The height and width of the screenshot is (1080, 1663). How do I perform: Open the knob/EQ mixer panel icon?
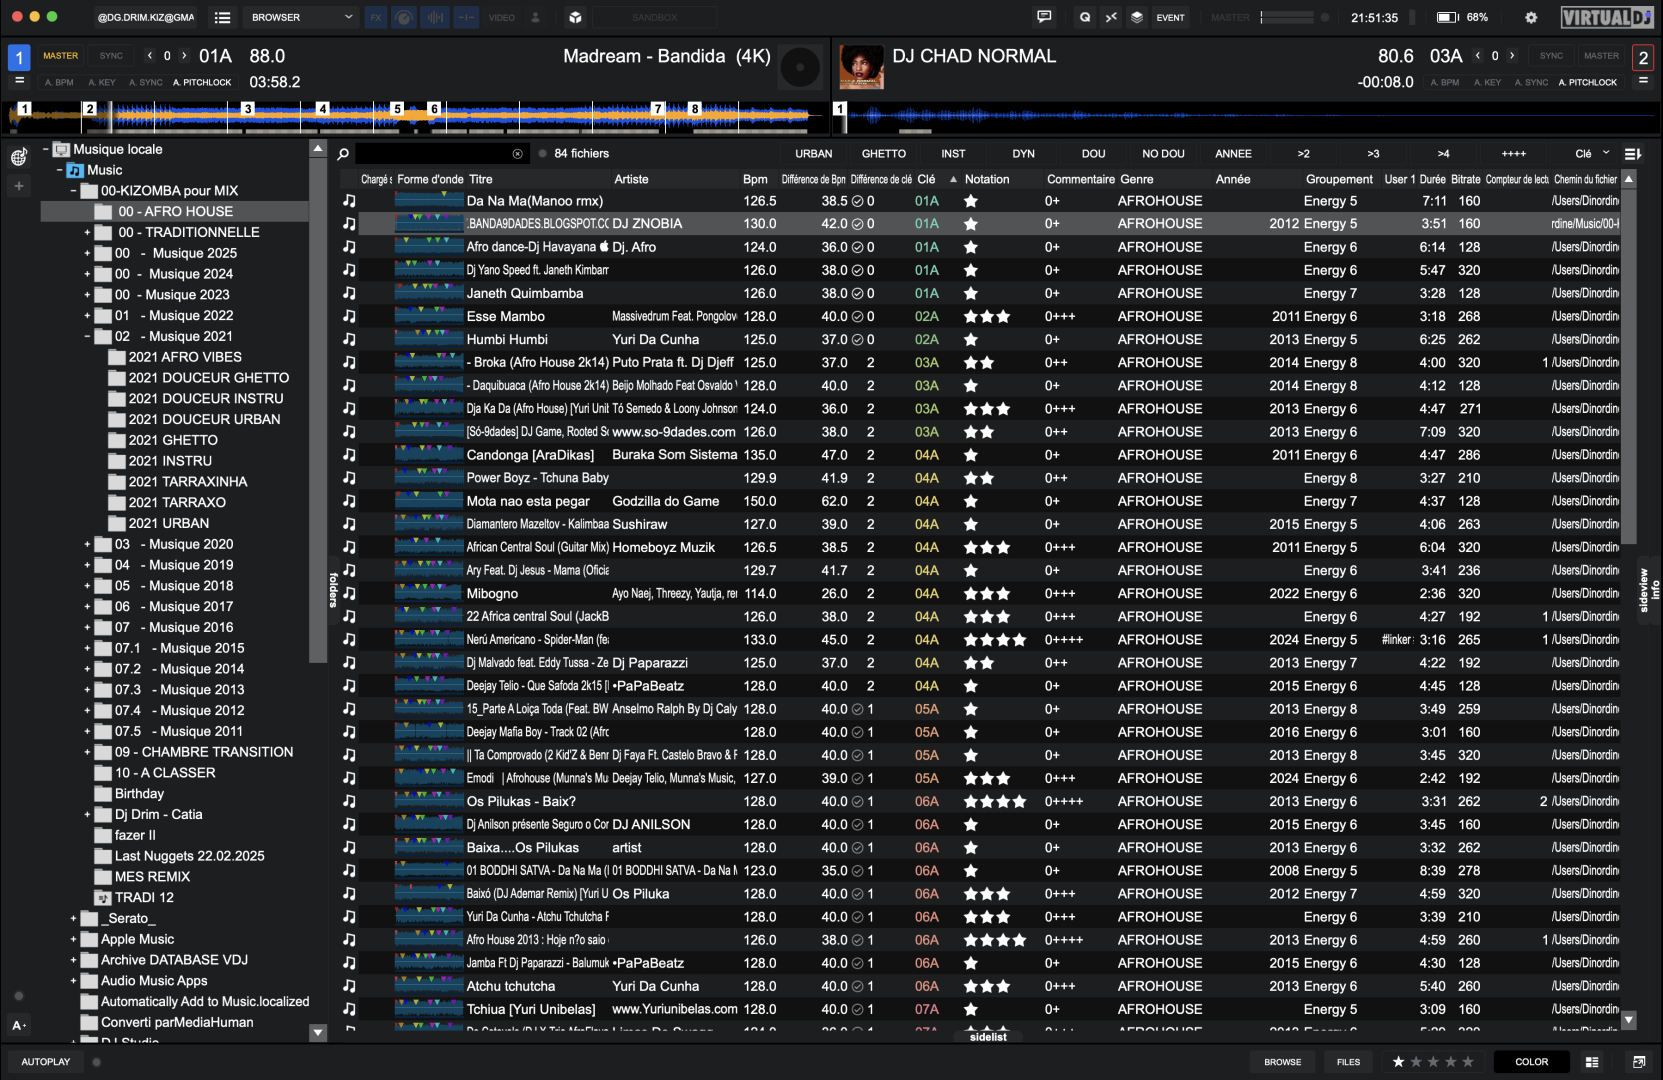[404, 17]
